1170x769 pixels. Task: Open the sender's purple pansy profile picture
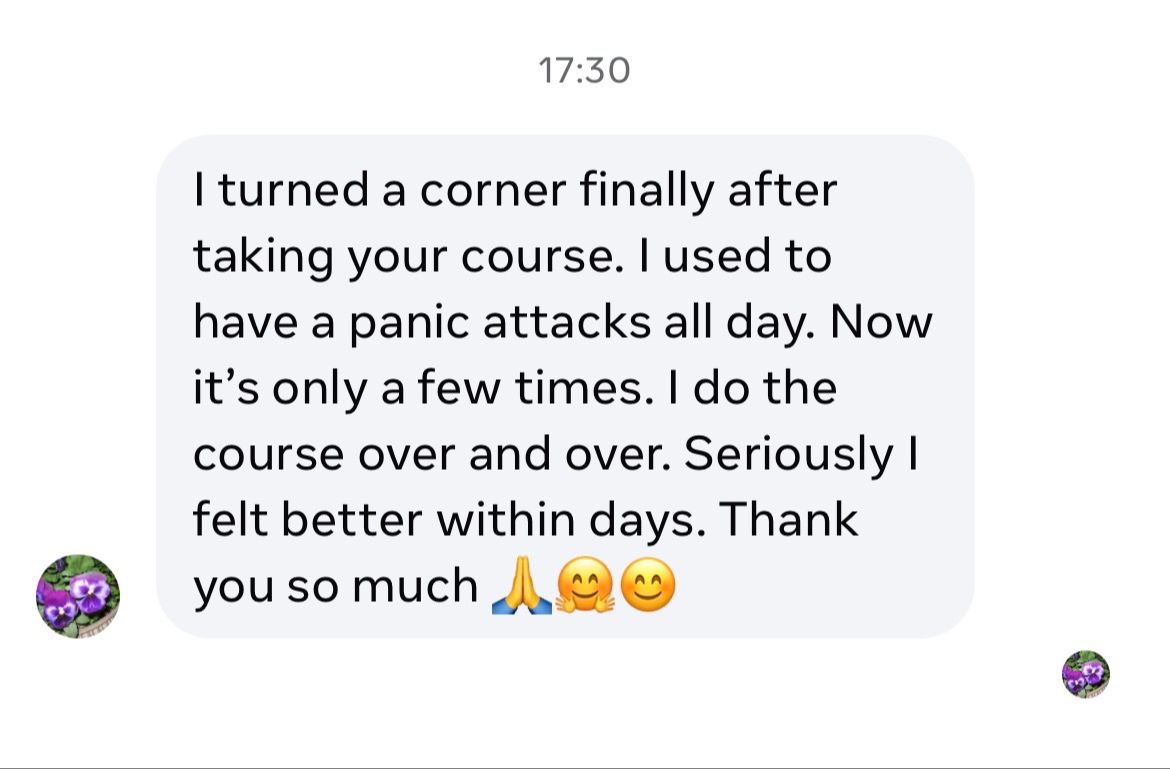[x=78, y=597]
